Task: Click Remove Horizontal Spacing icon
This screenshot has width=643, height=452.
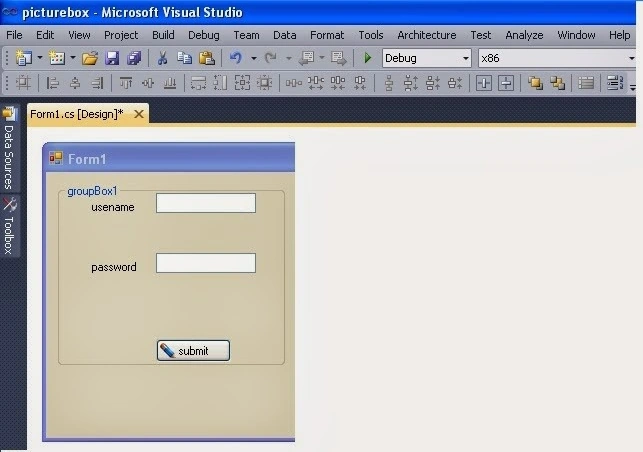Action: point(360,83)
